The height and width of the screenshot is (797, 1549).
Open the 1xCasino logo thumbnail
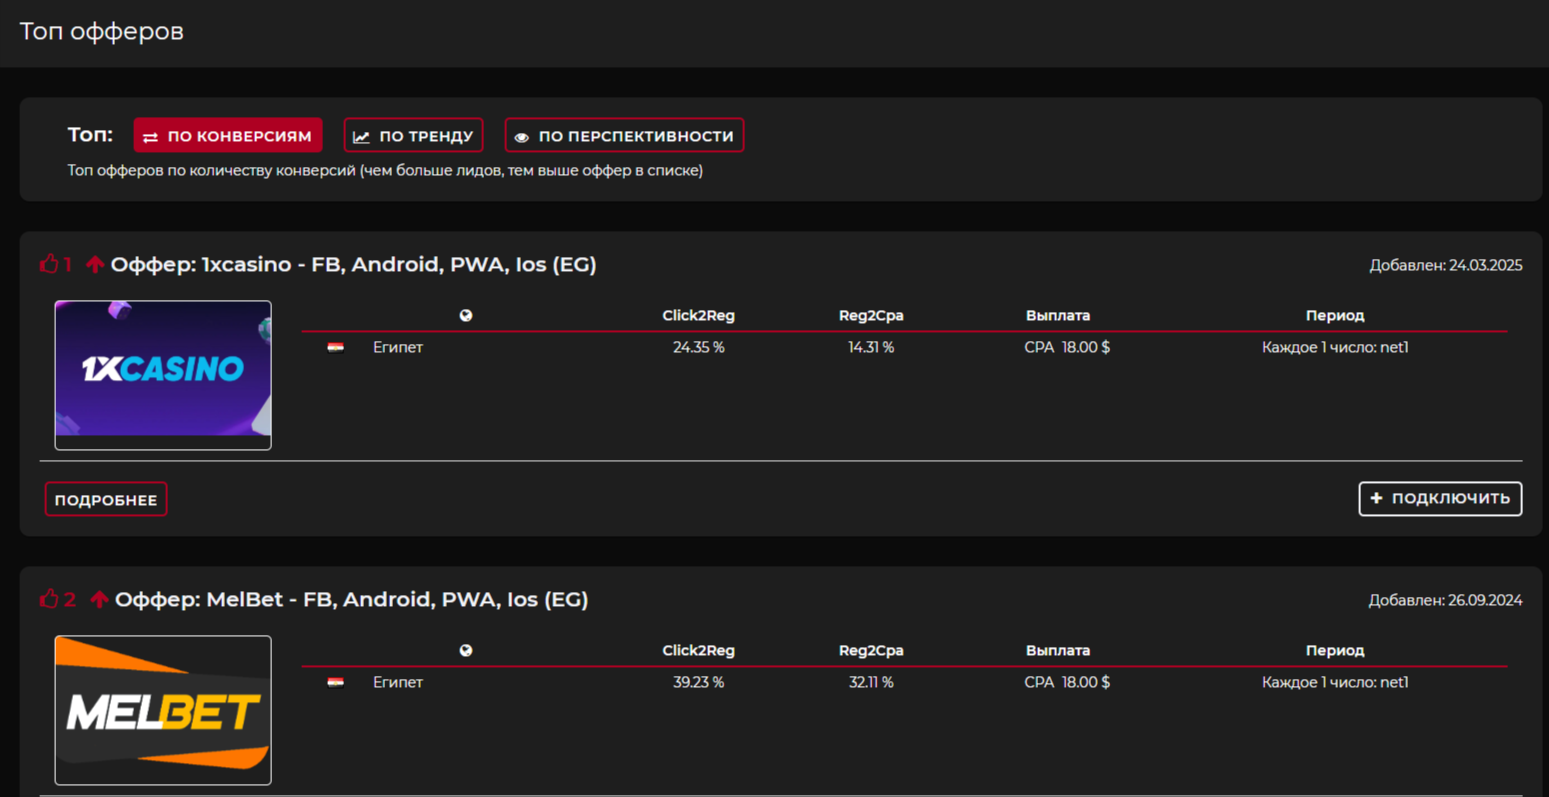tap(163, 374)
